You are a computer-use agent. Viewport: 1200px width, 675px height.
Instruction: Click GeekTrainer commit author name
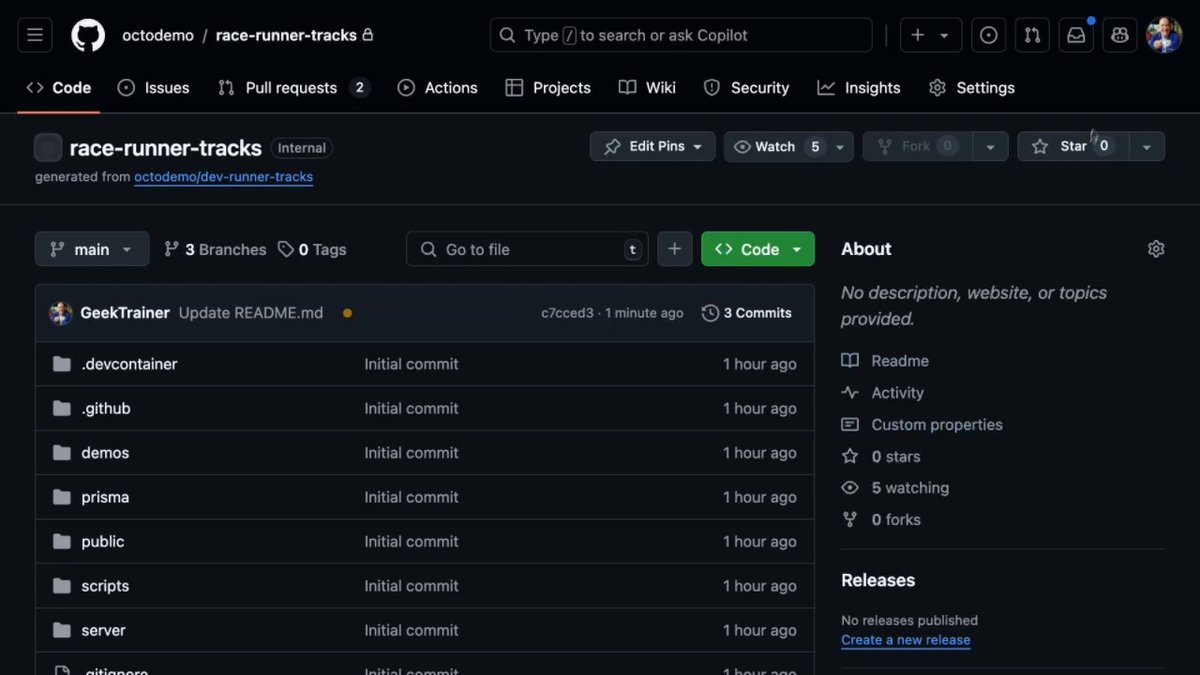125,313
